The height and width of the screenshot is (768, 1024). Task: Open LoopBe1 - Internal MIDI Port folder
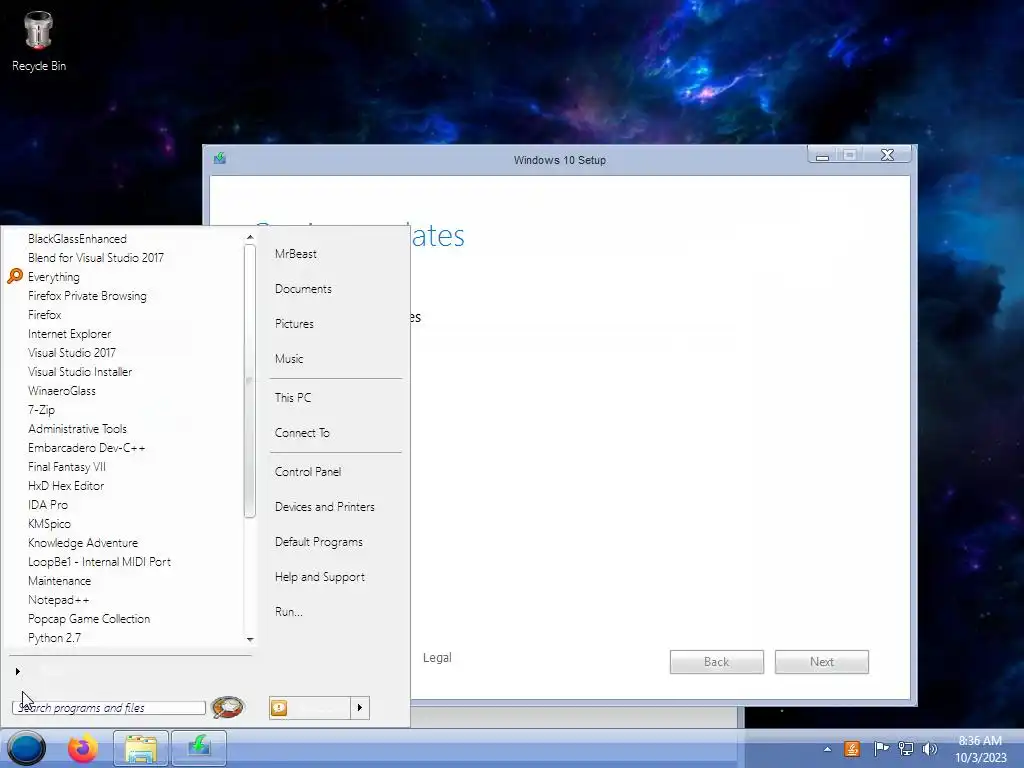[99, 562]
